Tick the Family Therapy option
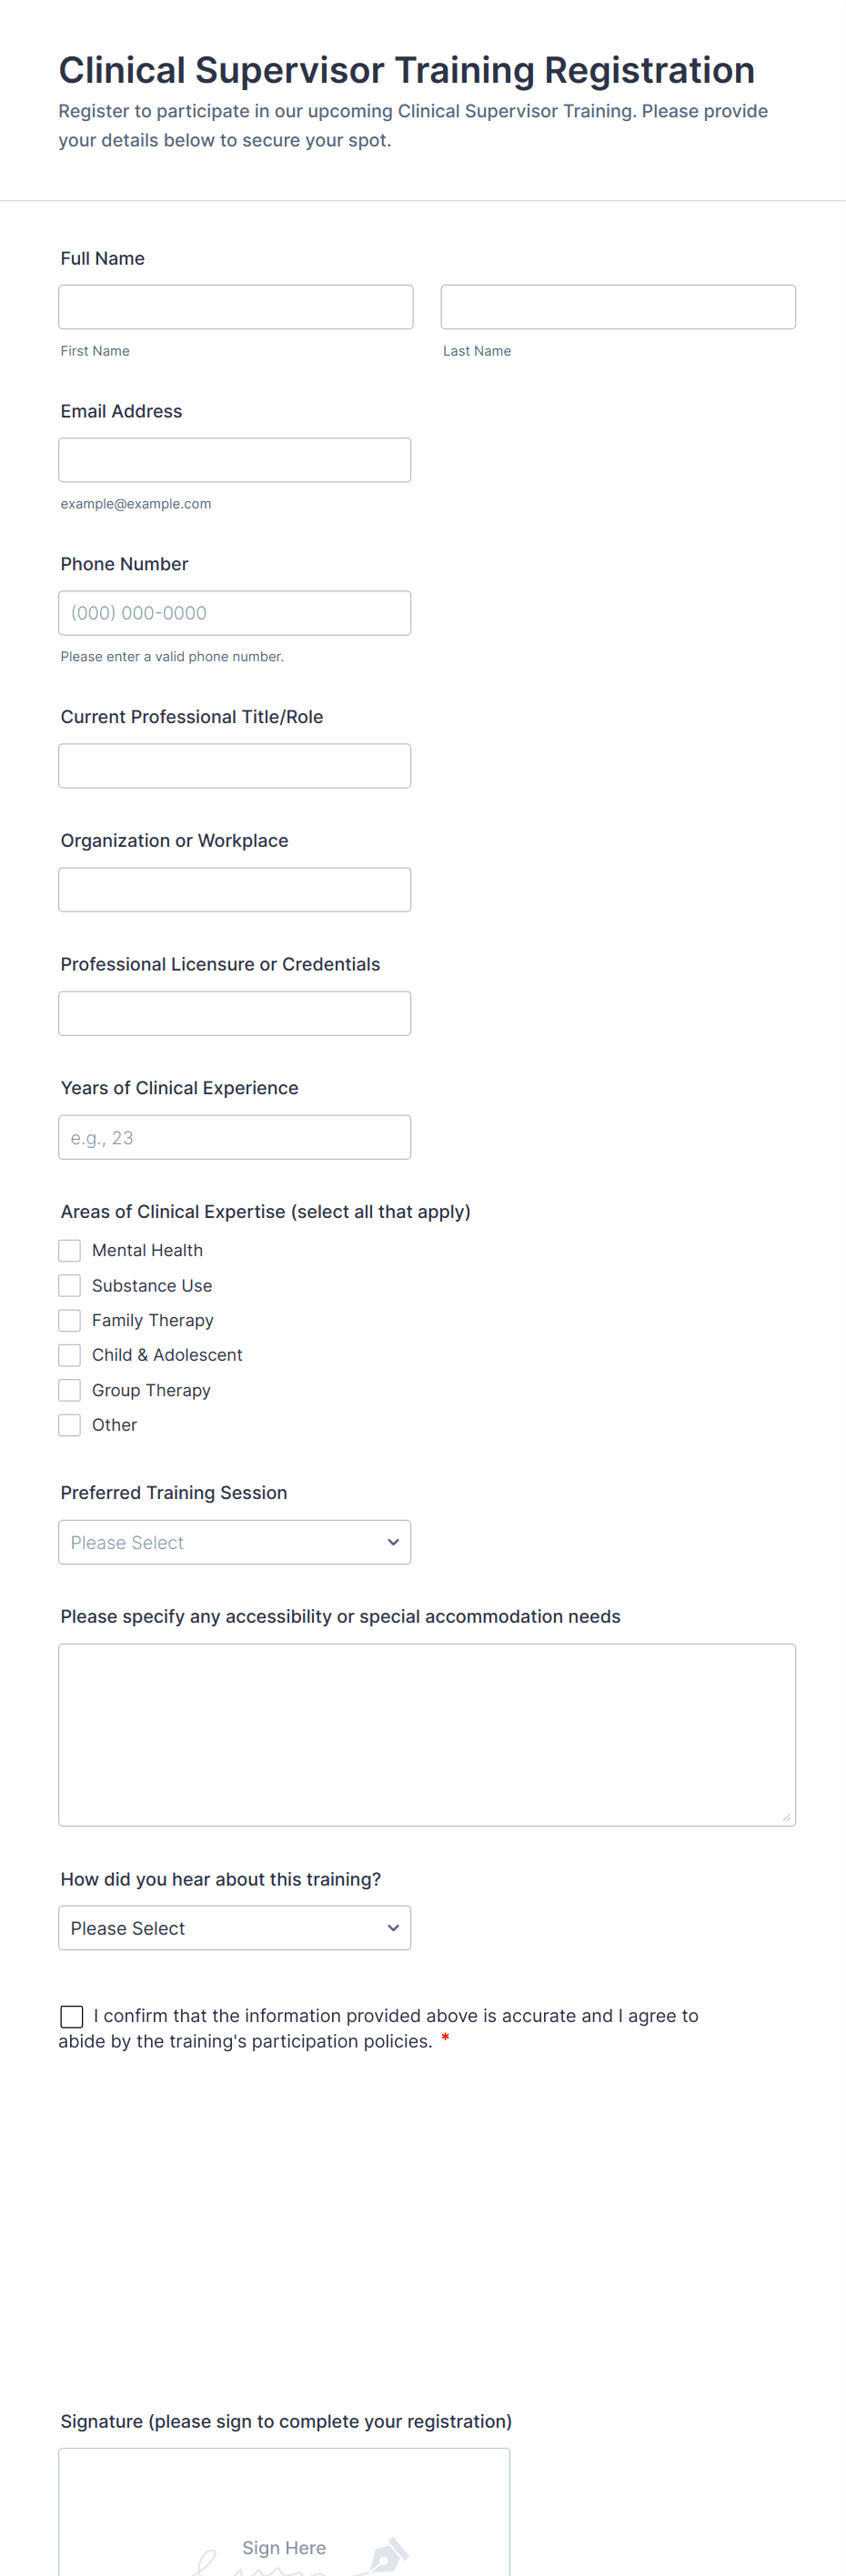The image size is (846, 2576). coord(69,1320)
